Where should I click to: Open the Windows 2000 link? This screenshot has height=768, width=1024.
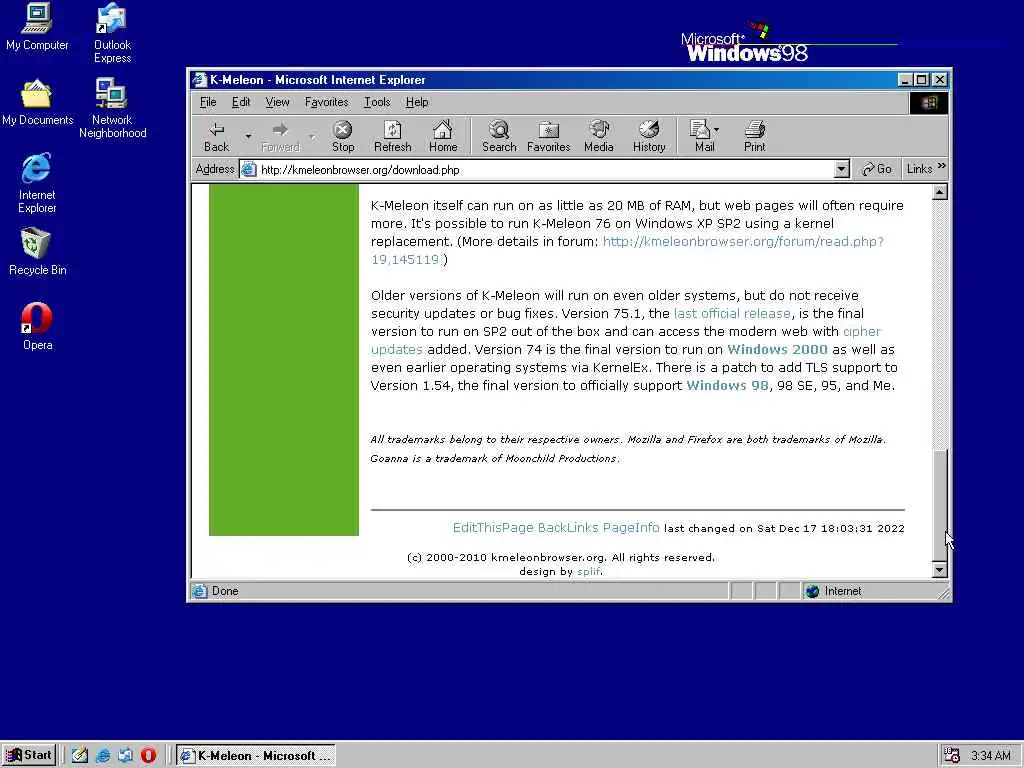[x=777, y=349]
